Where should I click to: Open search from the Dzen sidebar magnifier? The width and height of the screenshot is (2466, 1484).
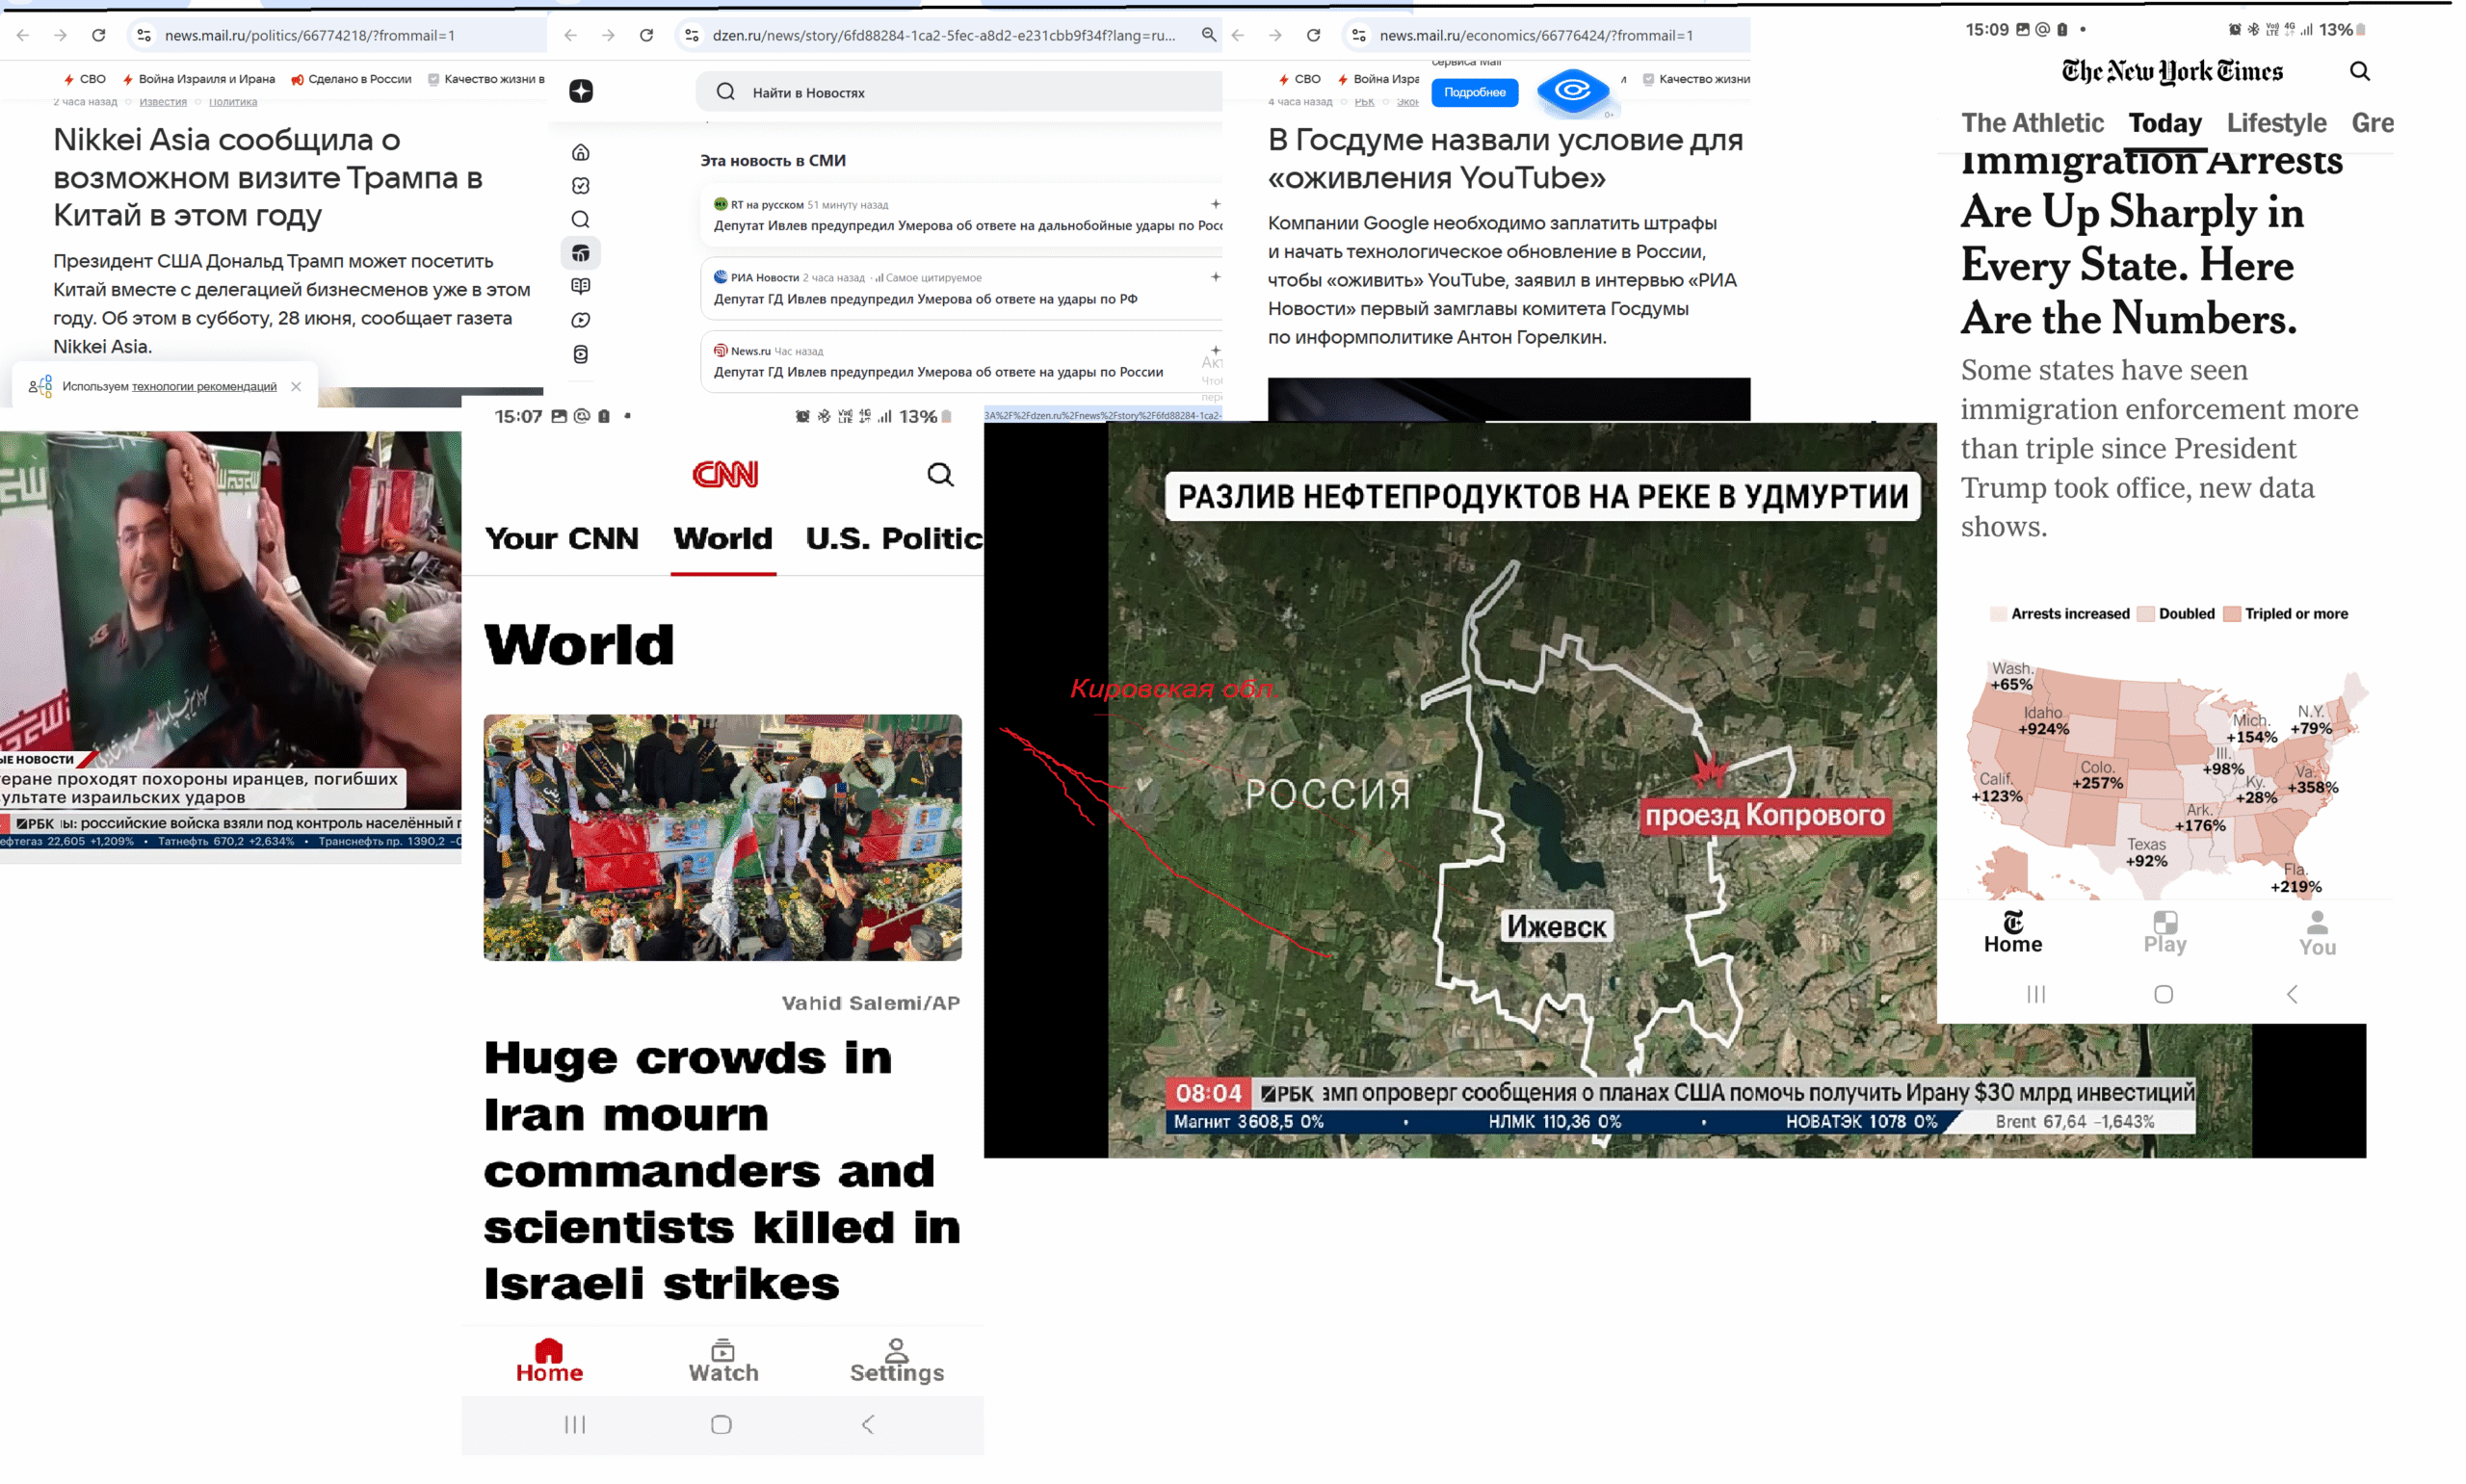pyautogui.click(x=580, y=219)
